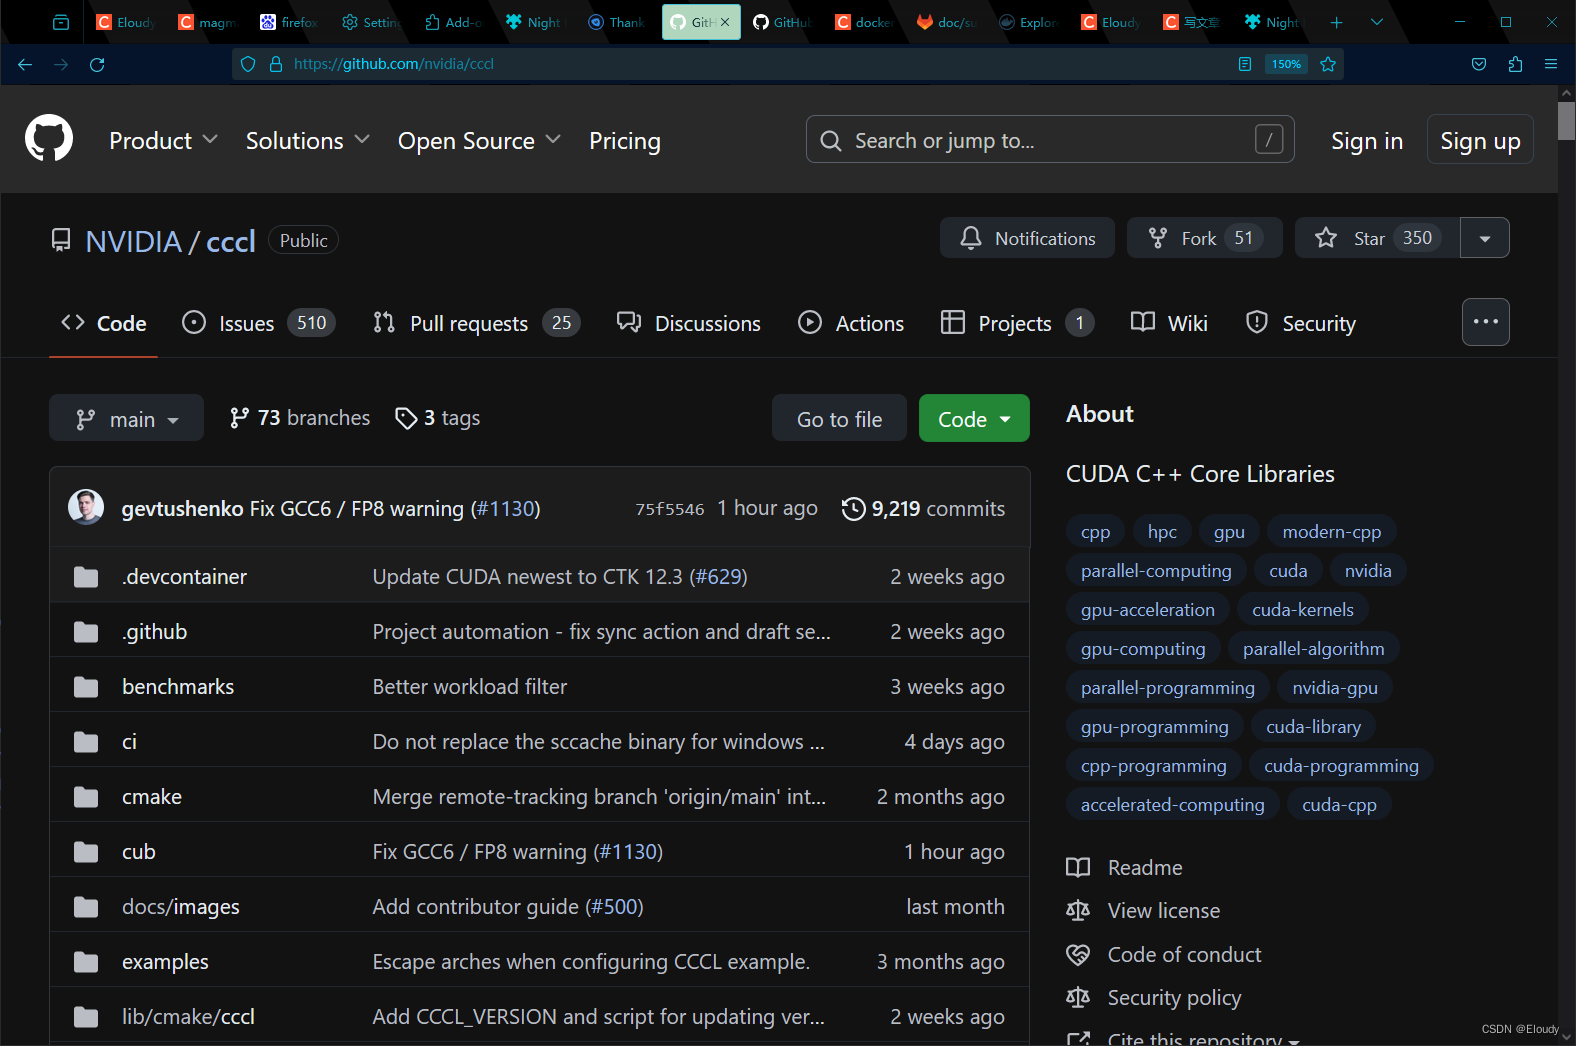Reload the current page
The image size is (1576, 1046).
97,64
